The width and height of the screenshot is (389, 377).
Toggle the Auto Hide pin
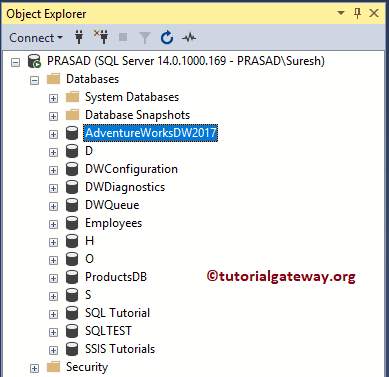point(357,13)
